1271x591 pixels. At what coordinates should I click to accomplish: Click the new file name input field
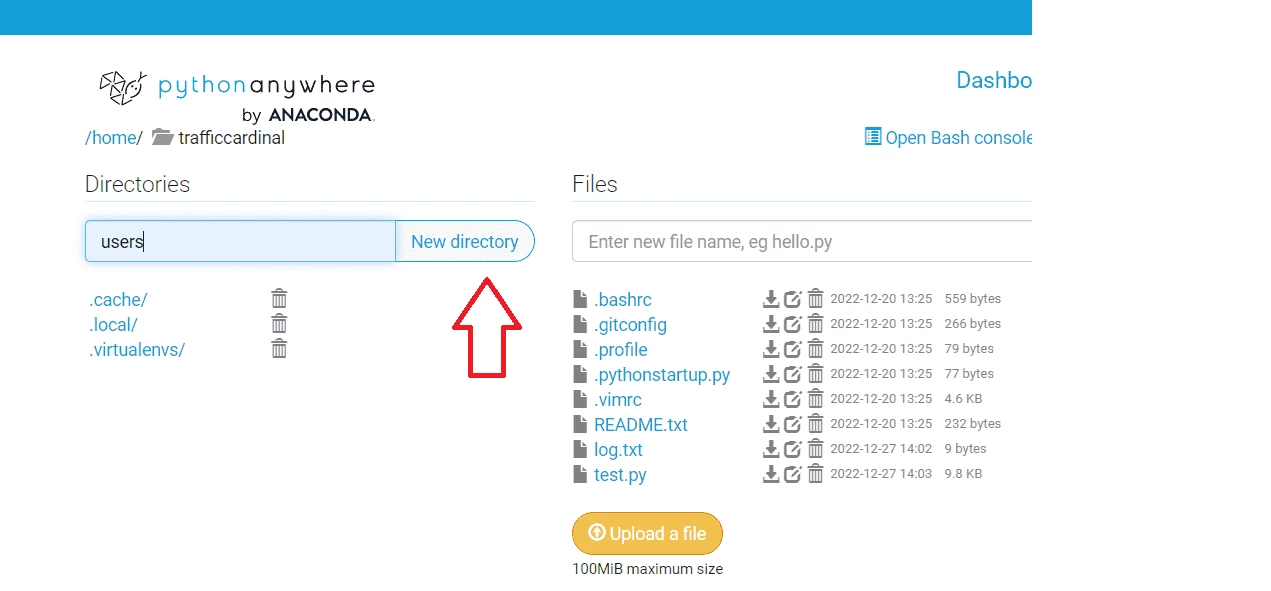[802, 241]
